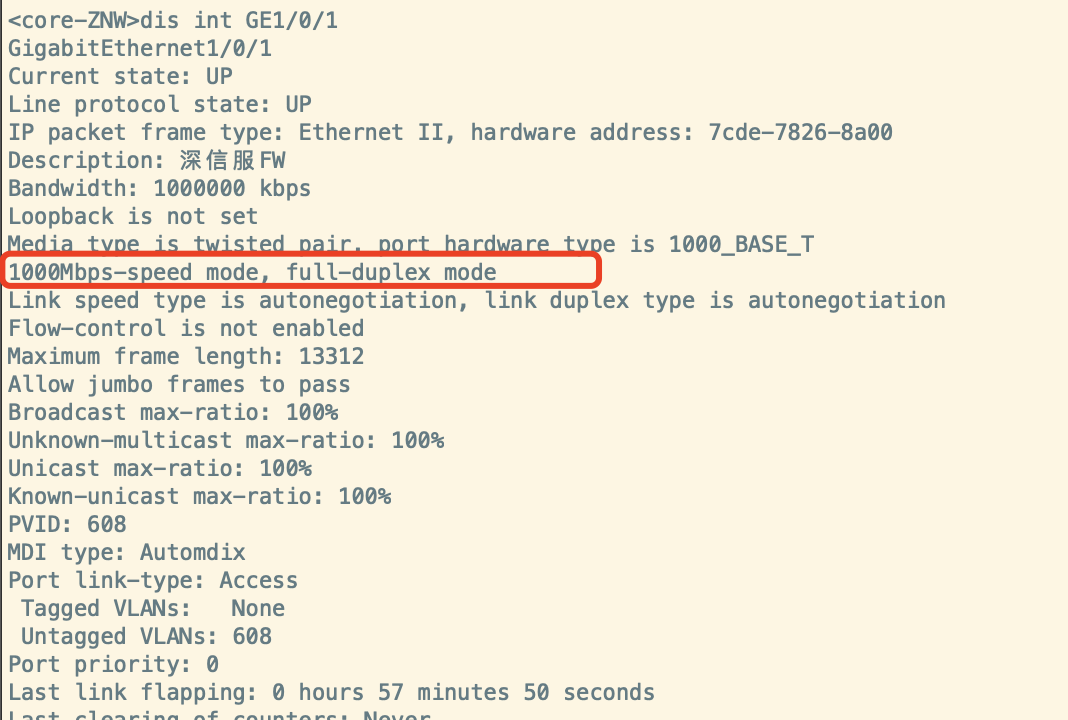Click the 'Broadcast max-ratio: 100%' line
The width and height of the screenshot is (1068, 720).
(x=173, y=412)
